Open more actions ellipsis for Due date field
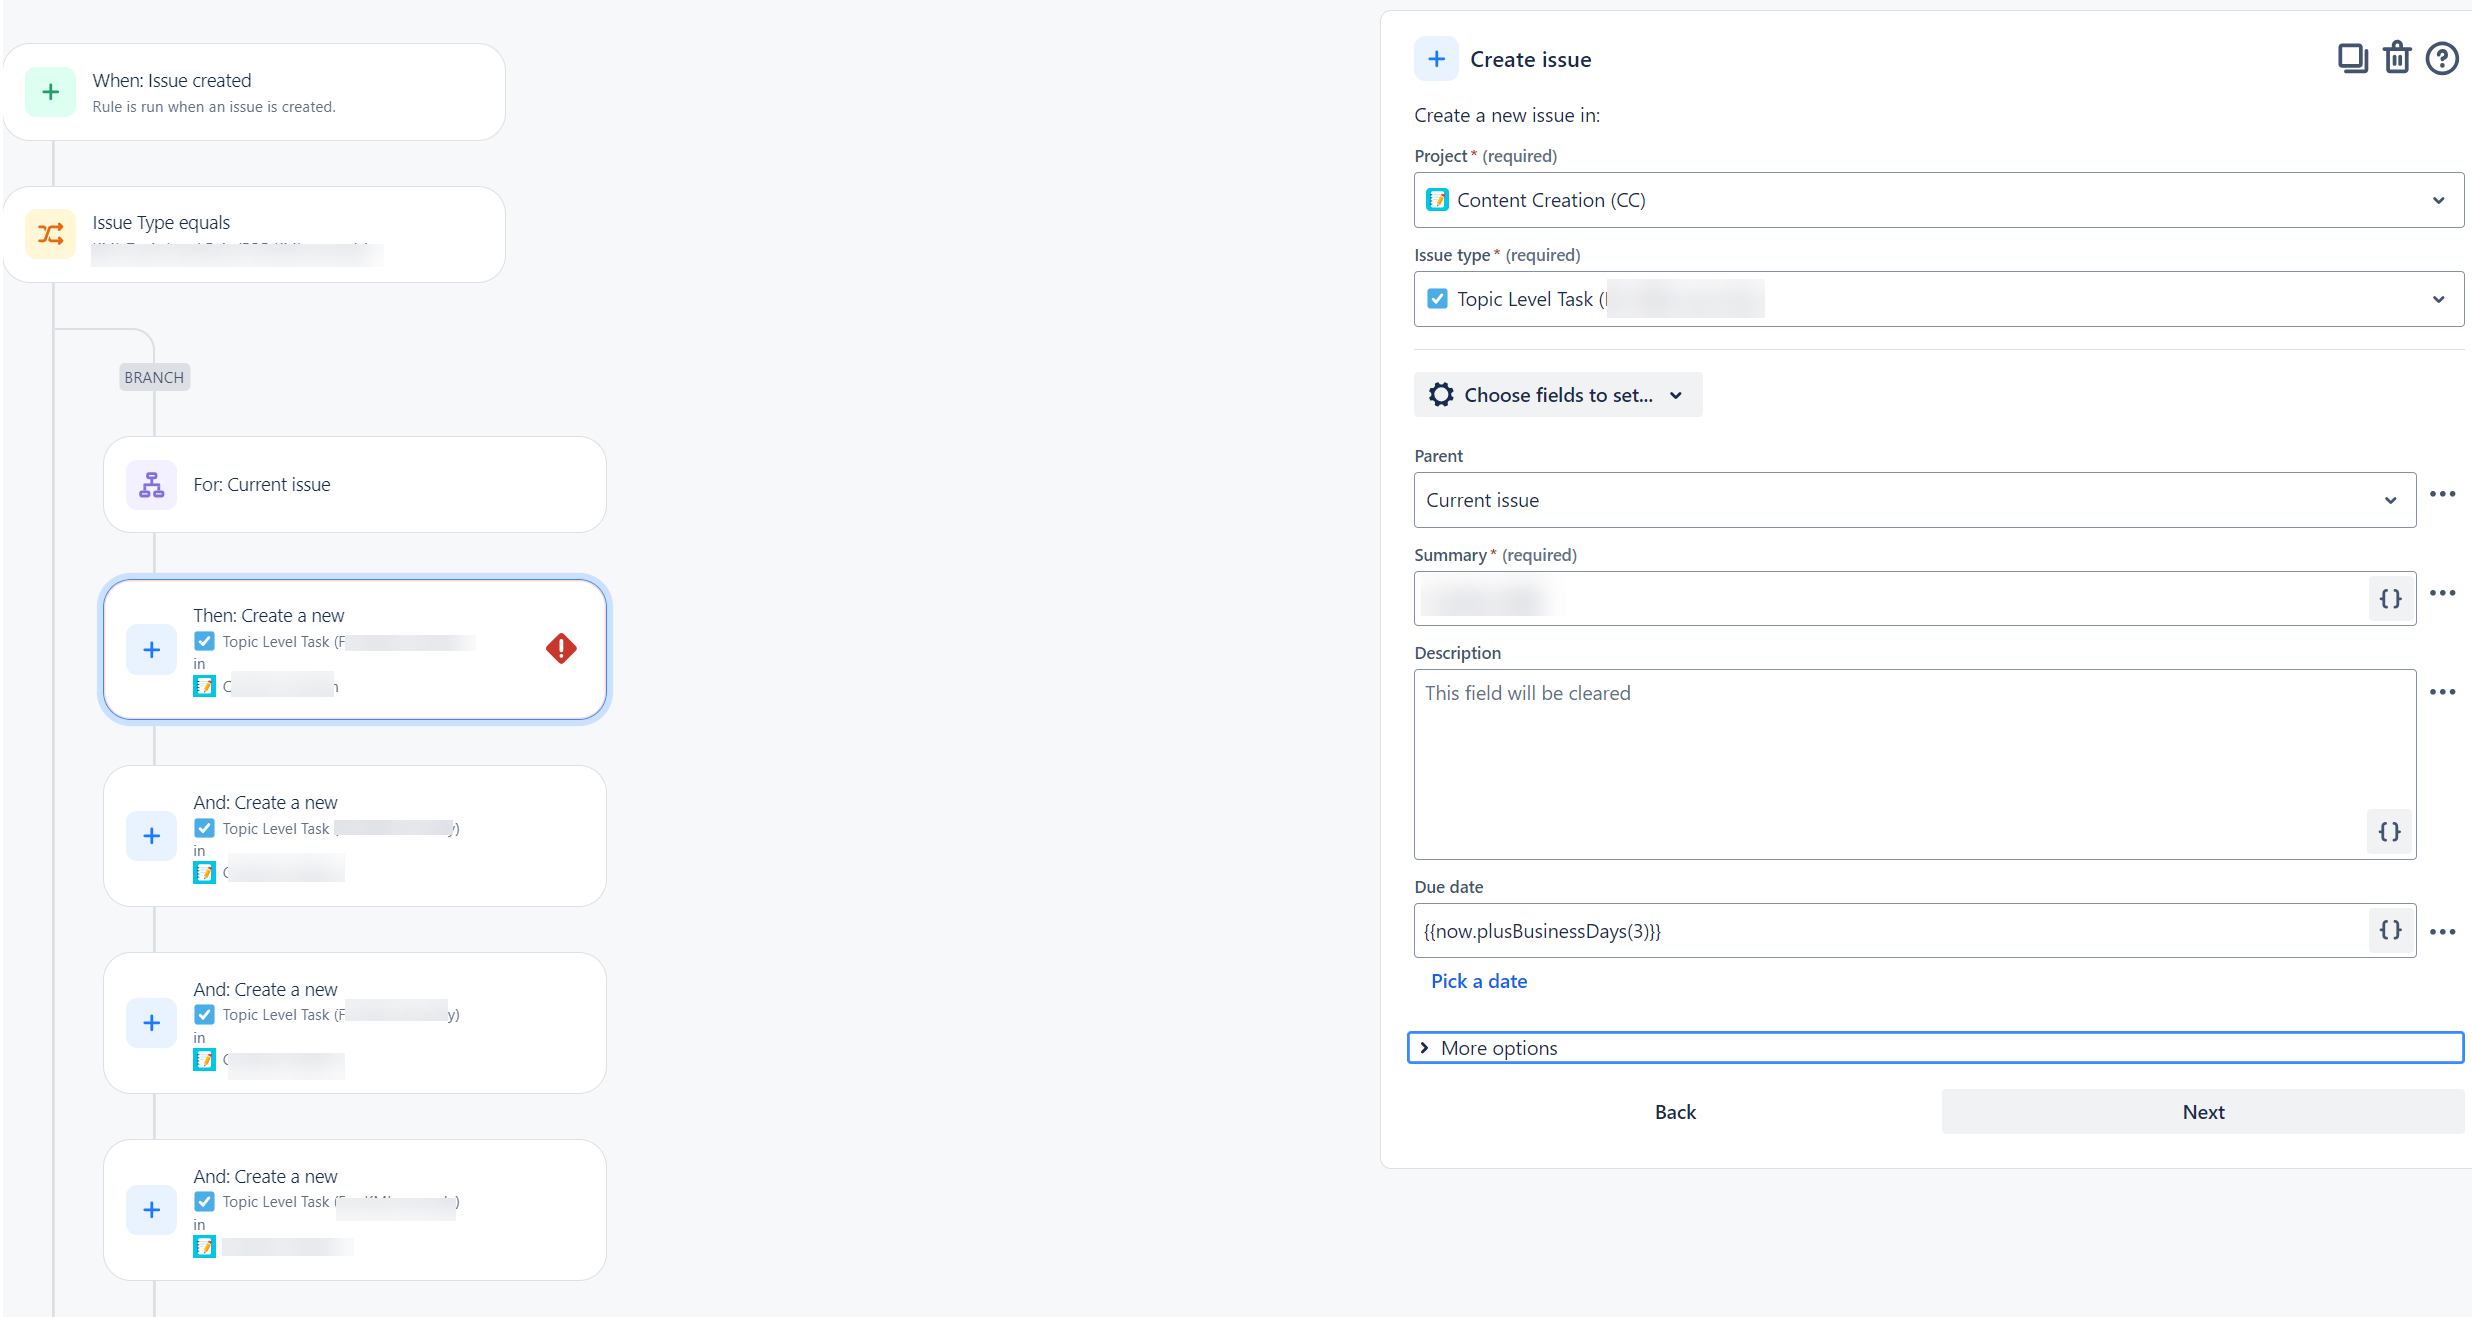2472x1317 pixels. [2443, 932]
